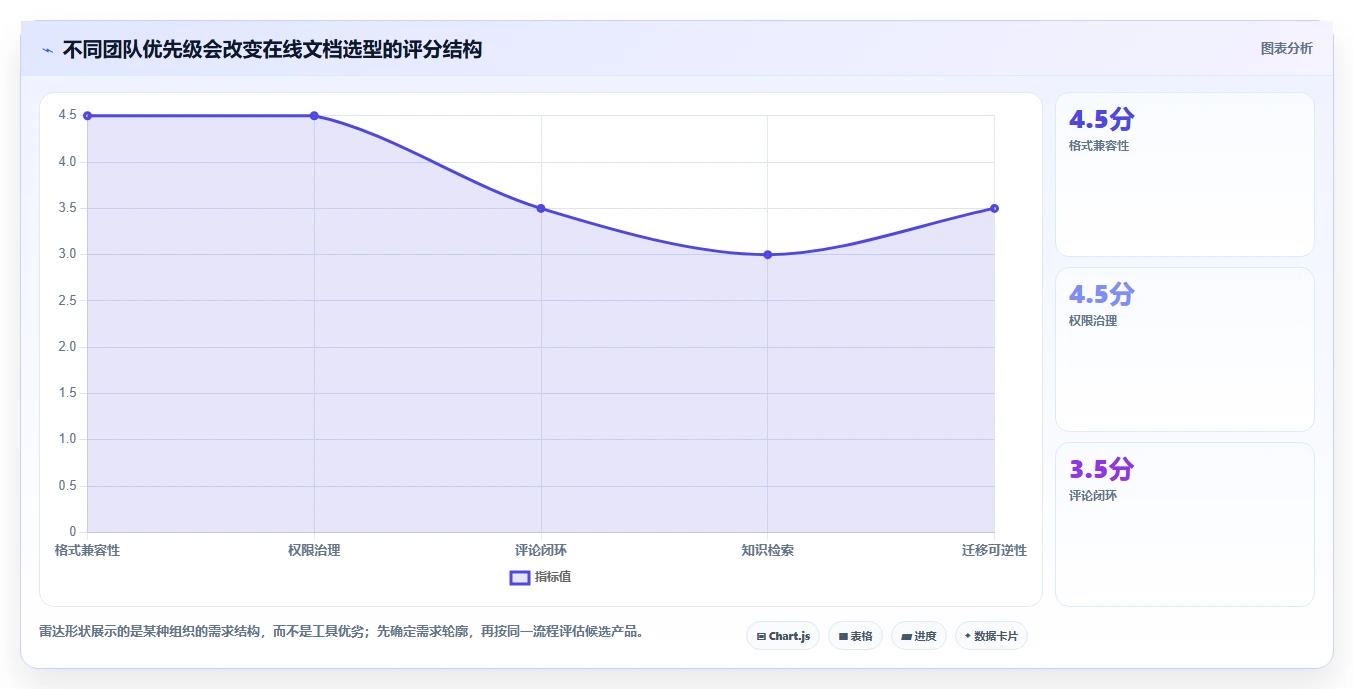Toggle the 指标值 legend entry
The width and height of the screenshot is (1354, 689).
click(x=541, y=577)
